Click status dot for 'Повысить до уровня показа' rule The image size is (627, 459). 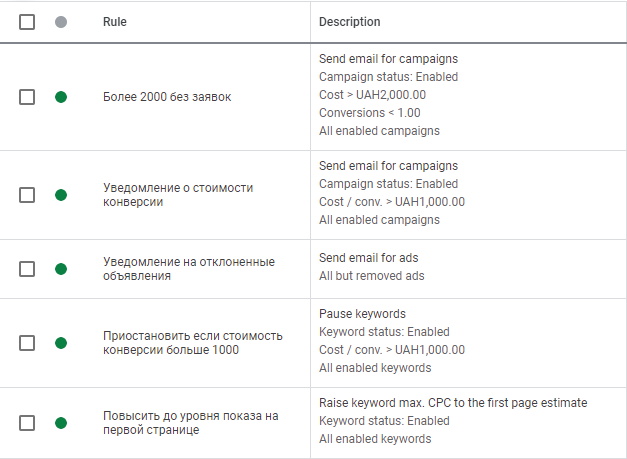61,422
